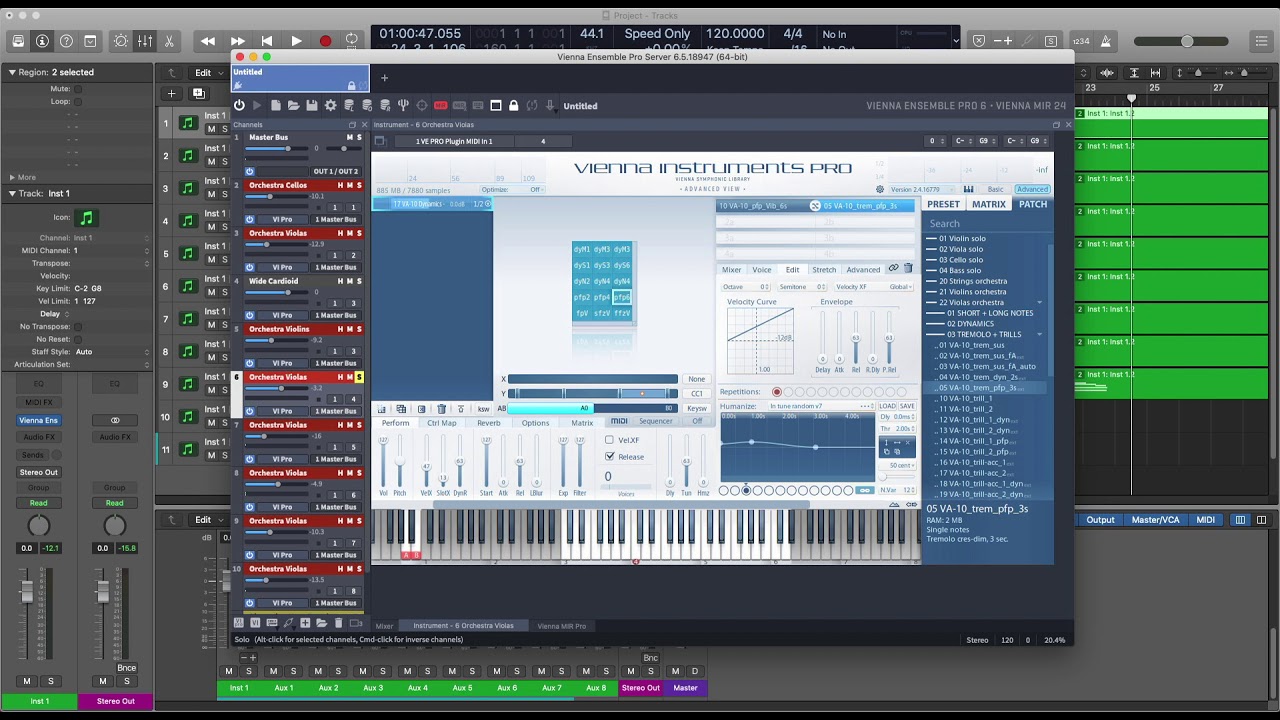Click the Humanize SAVE button
Screen dimensions: 1280x720
[x=907, y=406]
